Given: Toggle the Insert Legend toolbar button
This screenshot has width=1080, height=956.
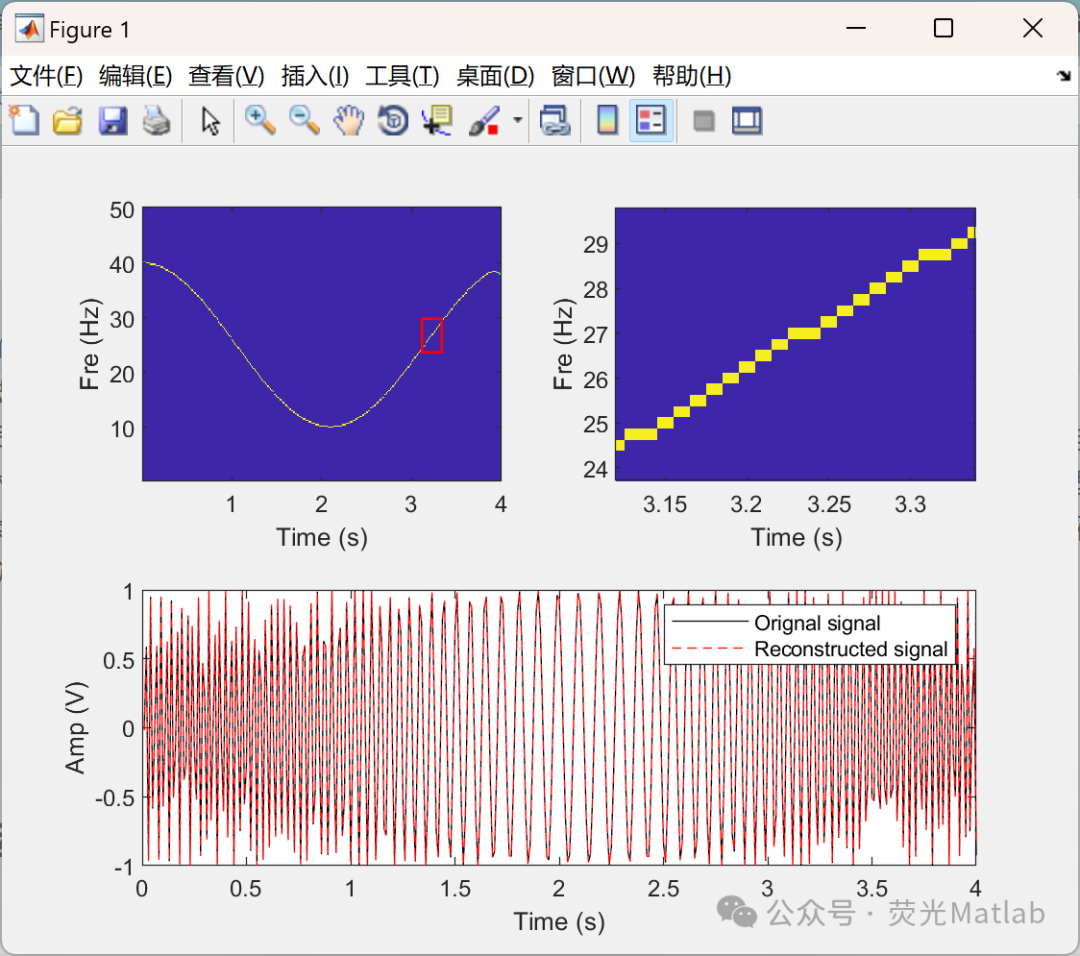Looking at the screenshot, I should pyautogui.click(x=651, y=121).
